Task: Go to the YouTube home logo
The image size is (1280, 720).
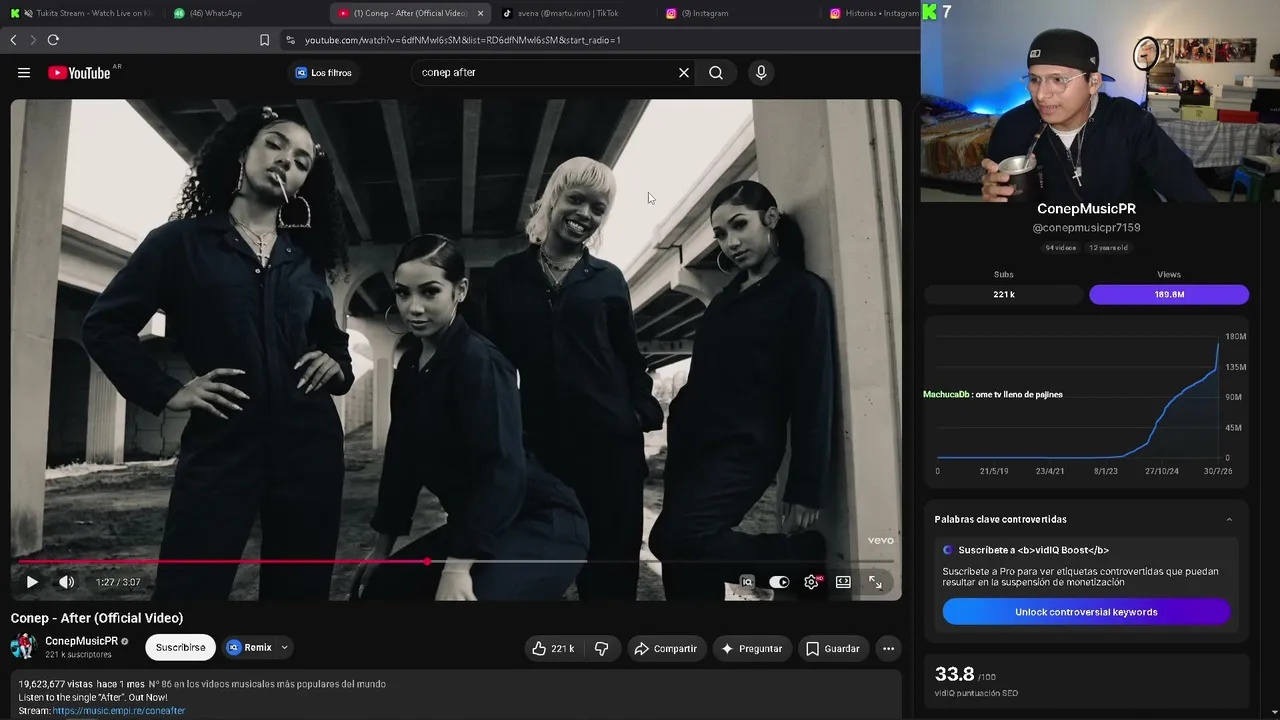Action: (79, 72)
